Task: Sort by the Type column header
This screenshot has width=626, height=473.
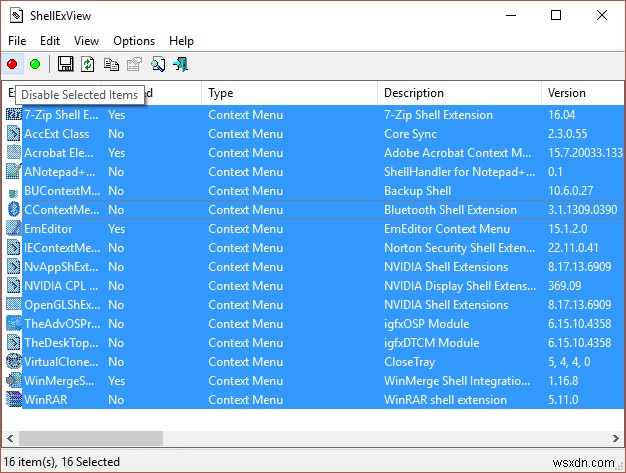Action: click(289, 93)
